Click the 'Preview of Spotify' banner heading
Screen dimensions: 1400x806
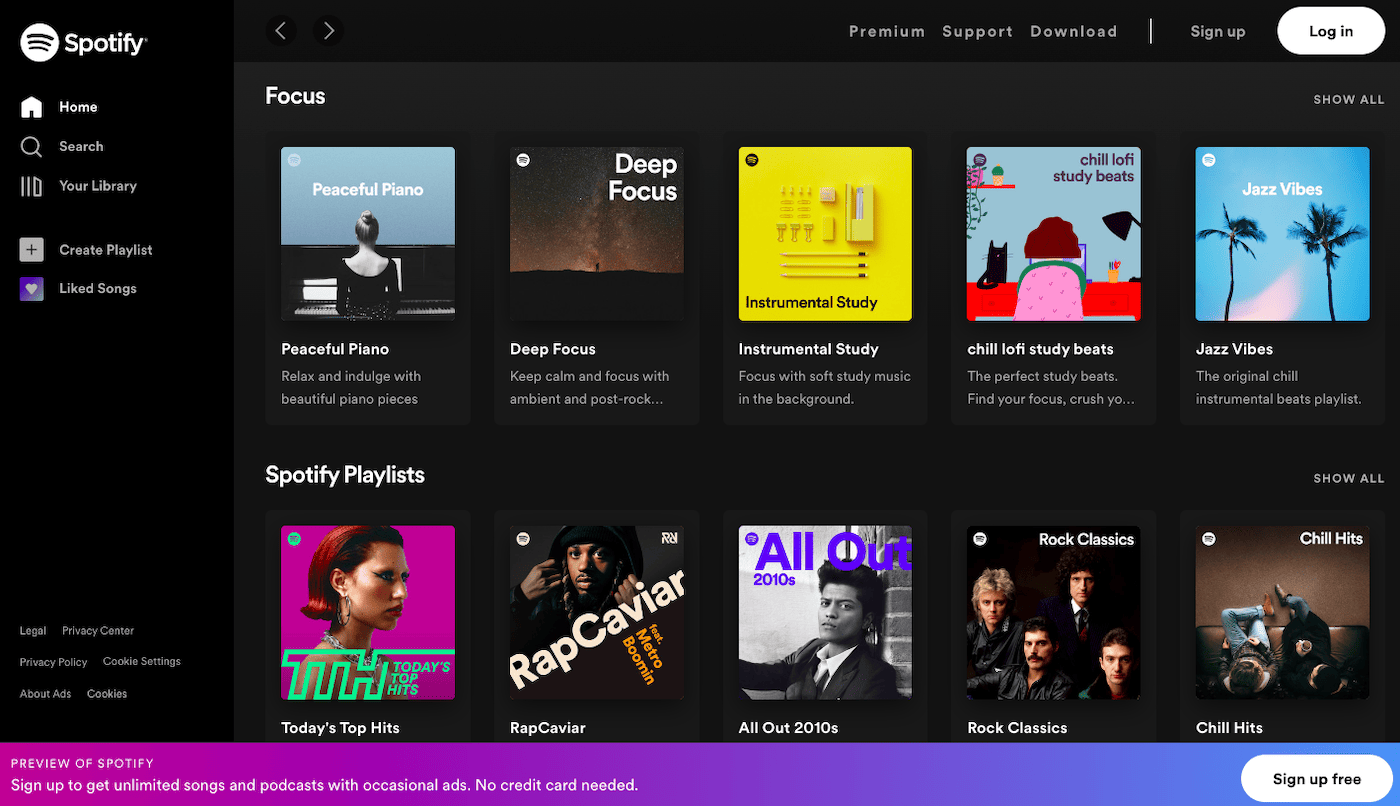click(82, 764)
